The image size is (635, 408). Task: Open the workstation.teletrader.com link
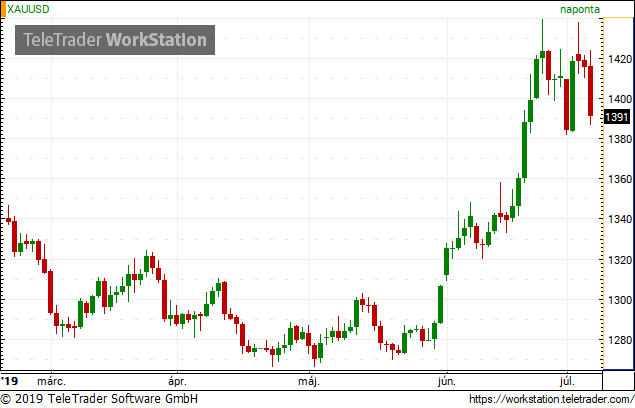[552, 399]
